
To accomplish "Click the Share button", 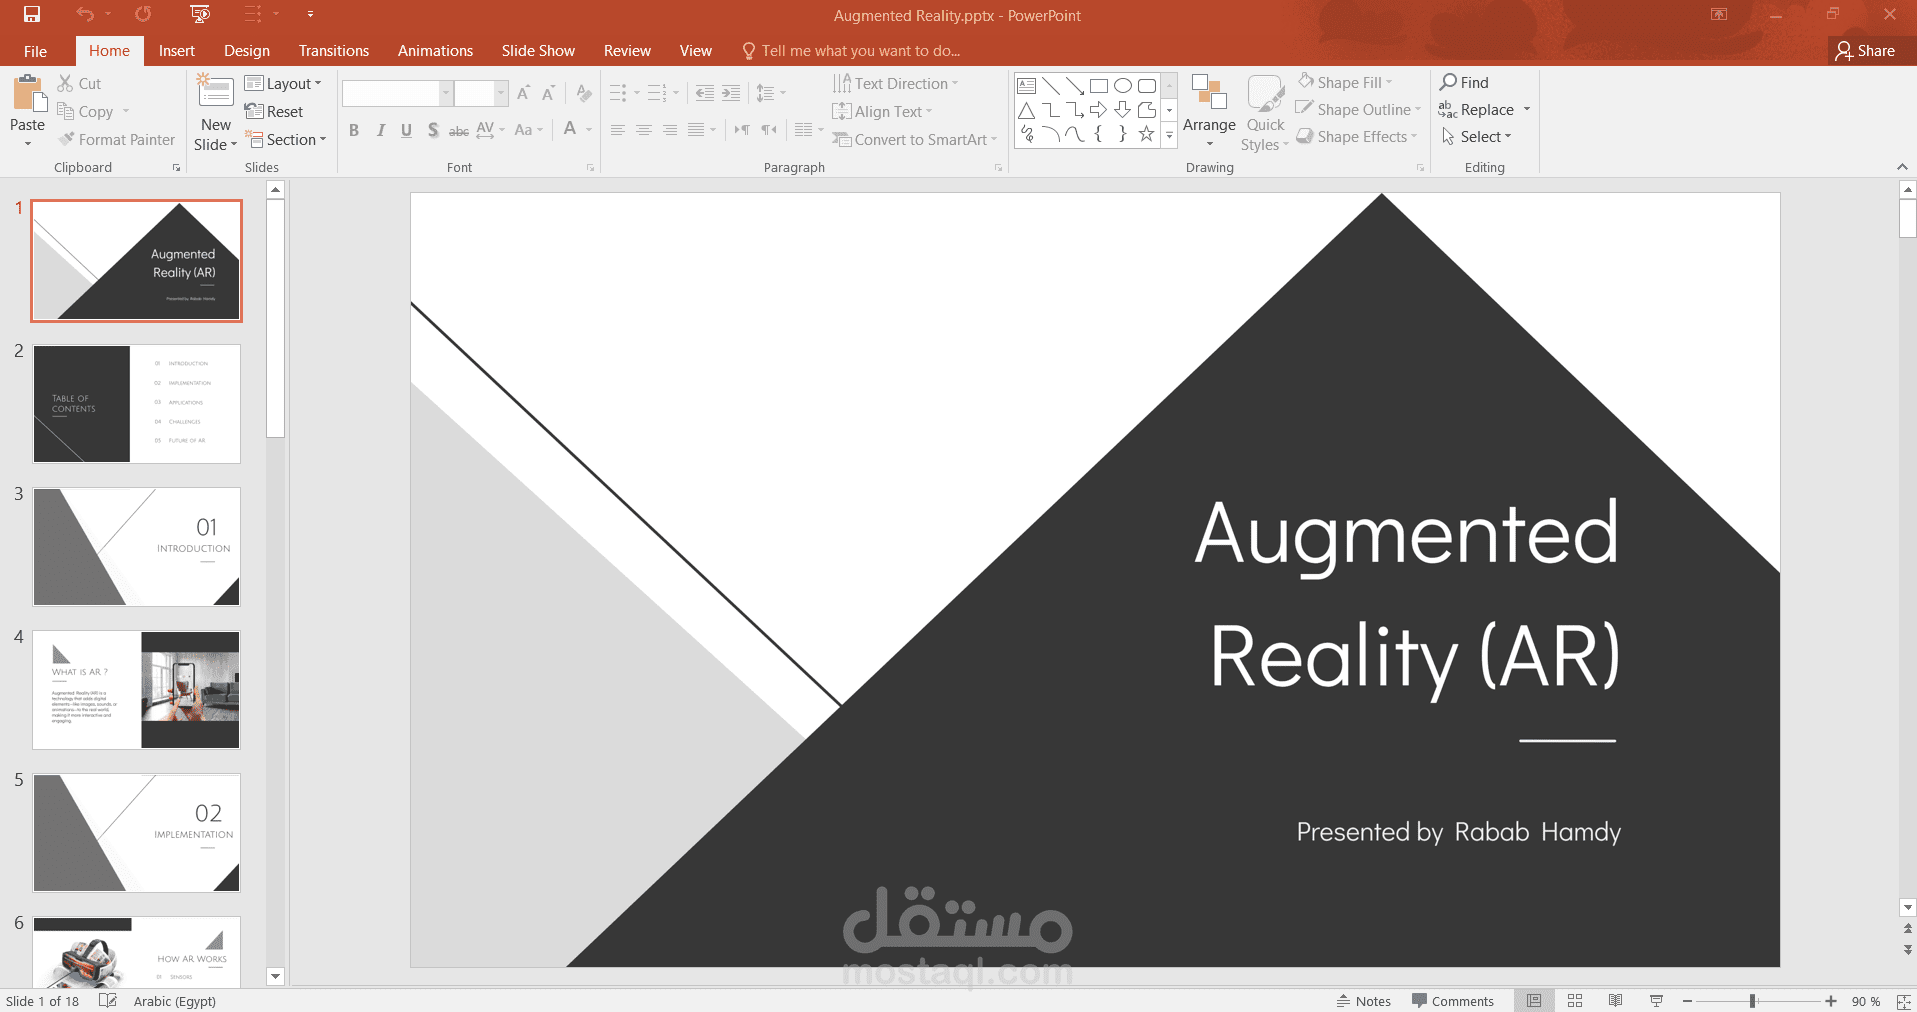I will [x=1866, y=51].
